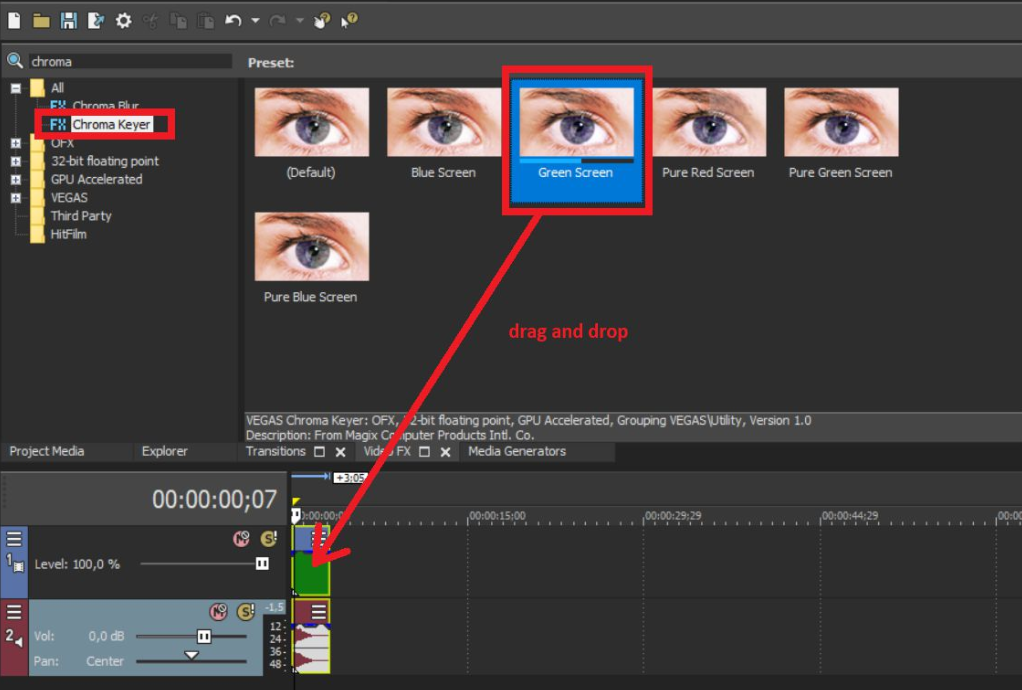This screenshot has height=690, width=1022.
Task: Click the Interactive Tutorials hand icon
Action: [x=322, y=20]
